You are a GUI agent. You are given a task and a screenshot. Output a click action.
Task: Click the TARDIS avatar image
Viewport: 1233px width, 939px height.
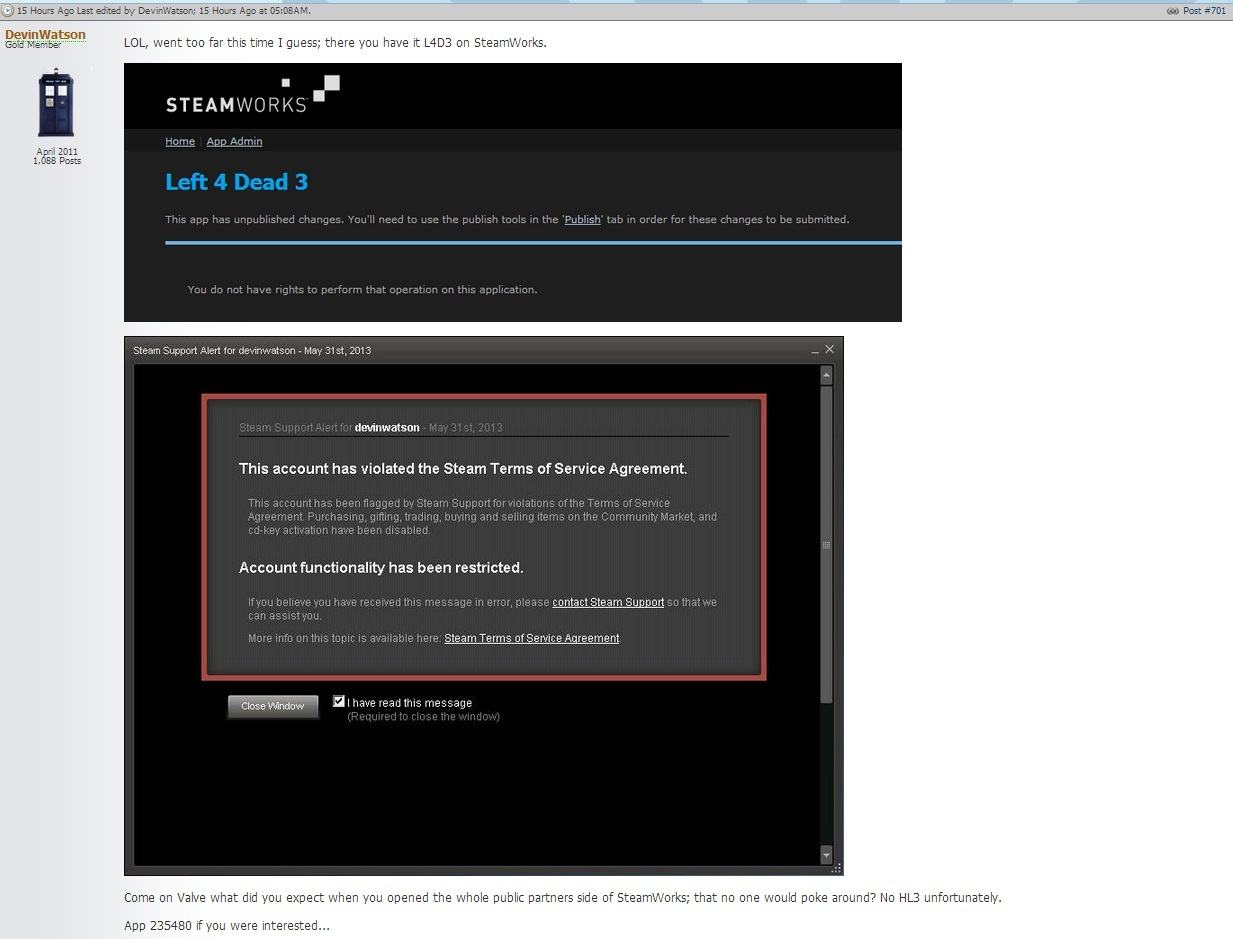coord(56,103)
